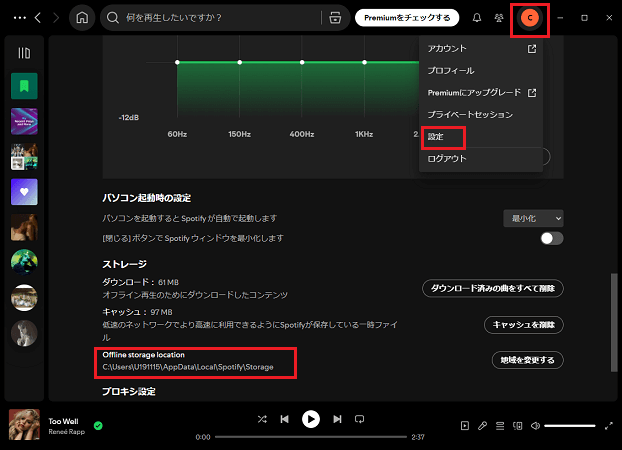622x450 pixels.
Task: Choose Premiumにアップグレード menu entry
Action: tap(481, 93)
